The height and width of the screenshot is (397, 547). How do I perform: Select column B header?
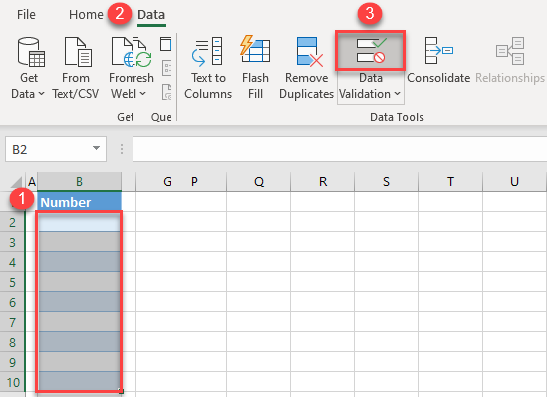80,181
